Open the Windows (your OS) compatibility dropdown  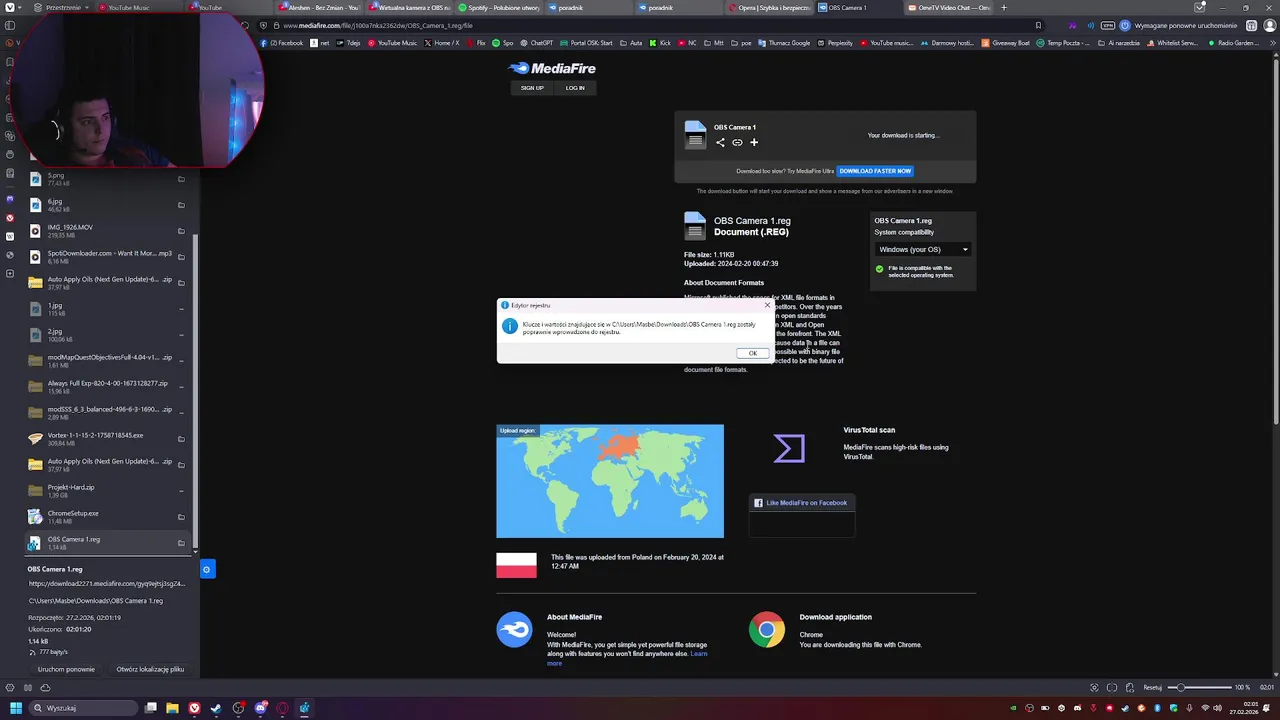pos(923,249)
